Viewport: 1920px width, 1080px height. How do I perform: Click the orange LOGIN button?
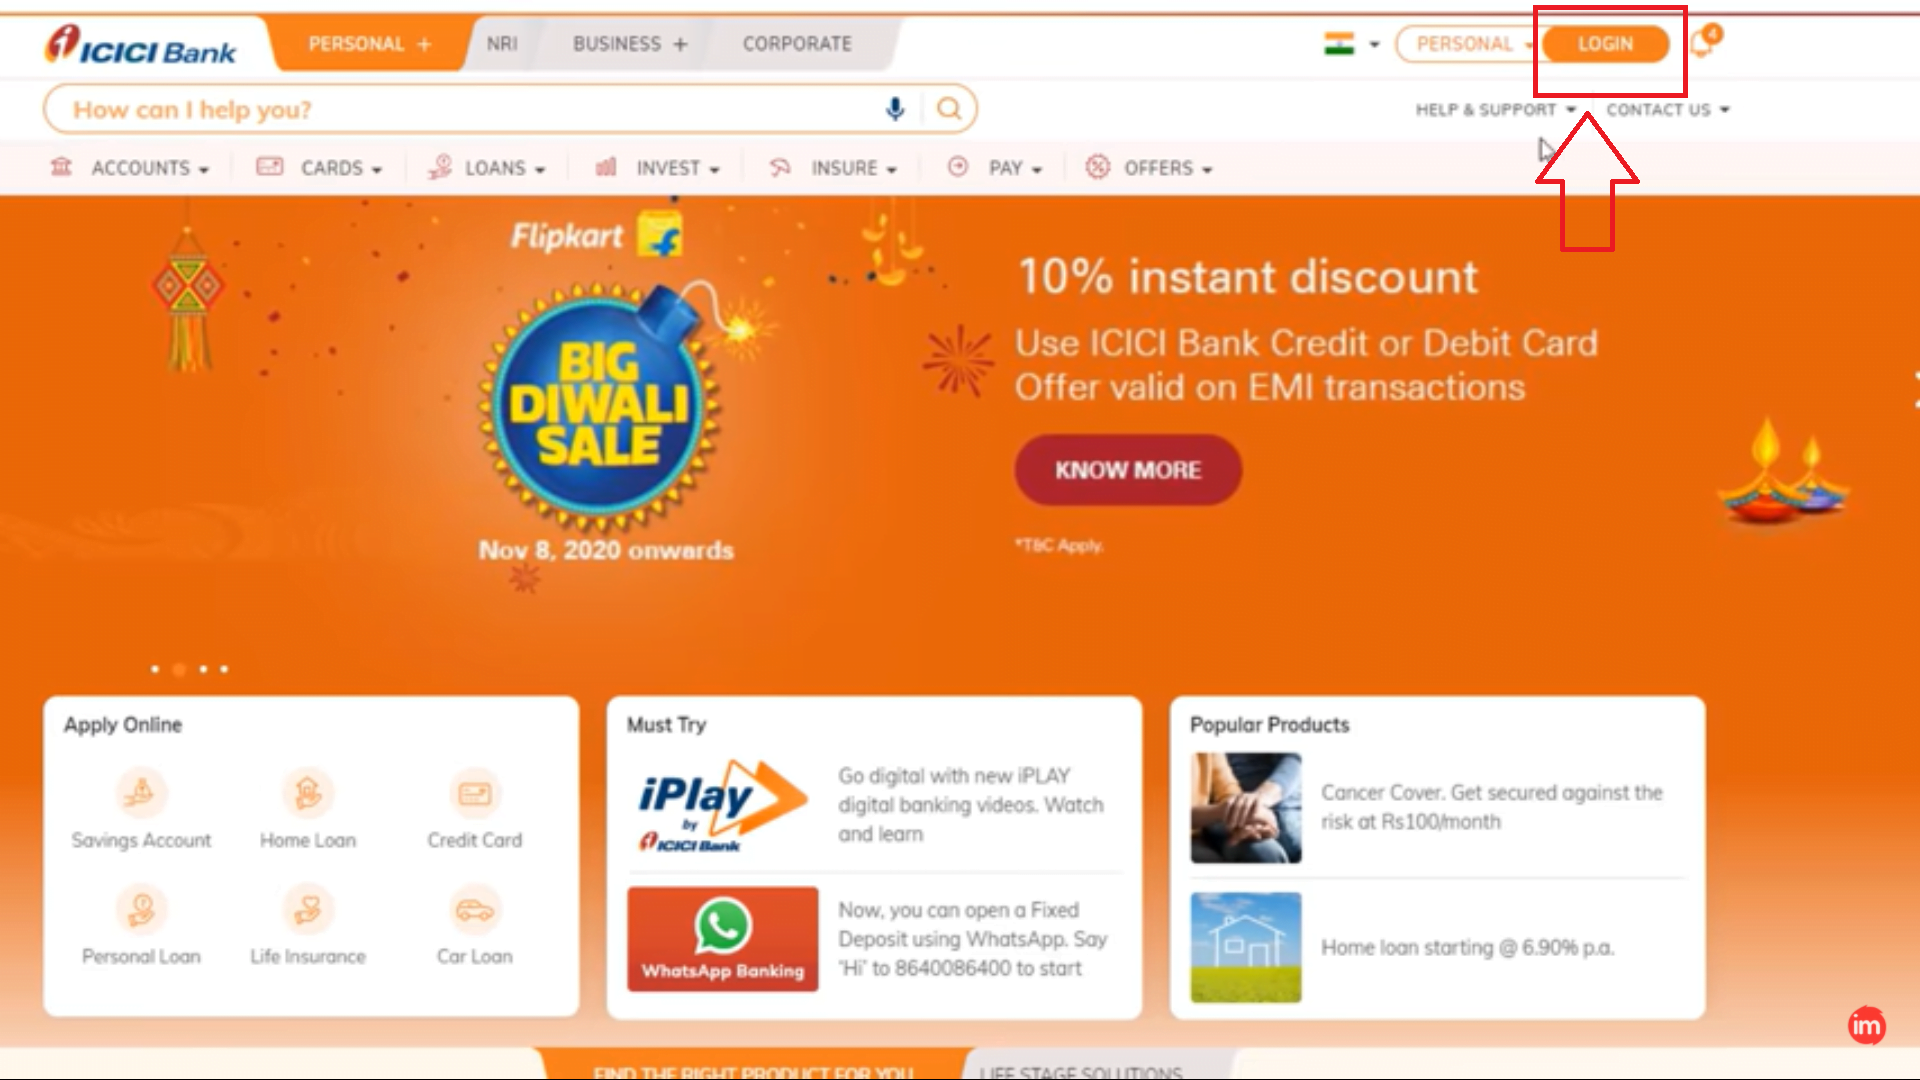point(1605,44)
